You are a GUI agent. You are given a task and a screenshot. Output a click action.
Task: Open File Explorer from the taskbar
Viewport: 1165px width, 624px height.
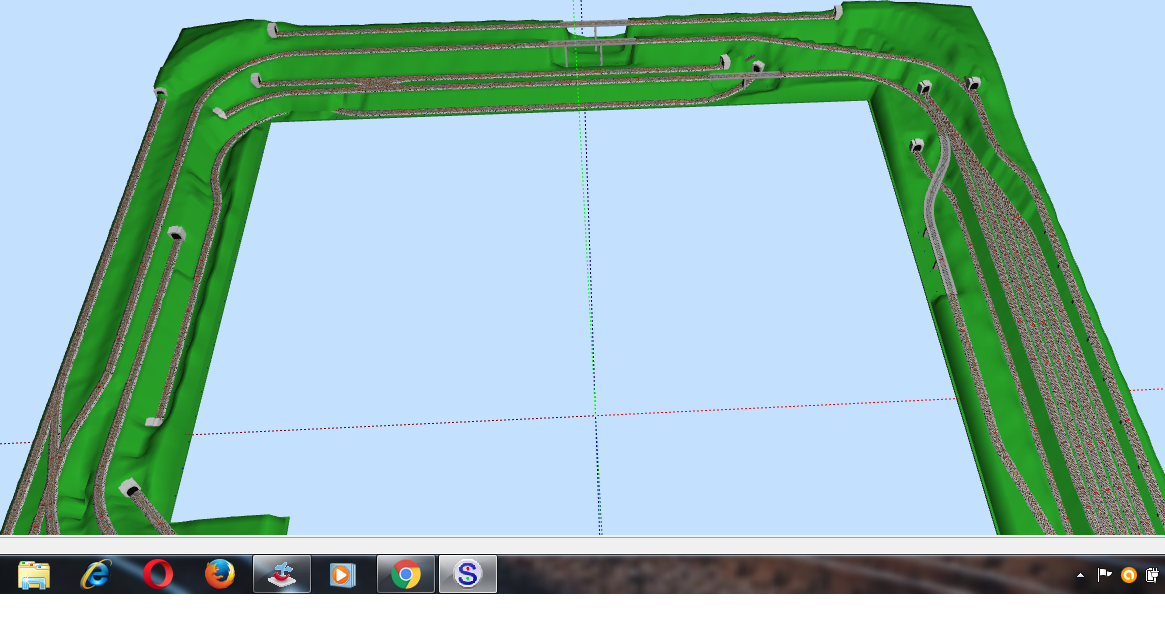click(x=34, y=574)
